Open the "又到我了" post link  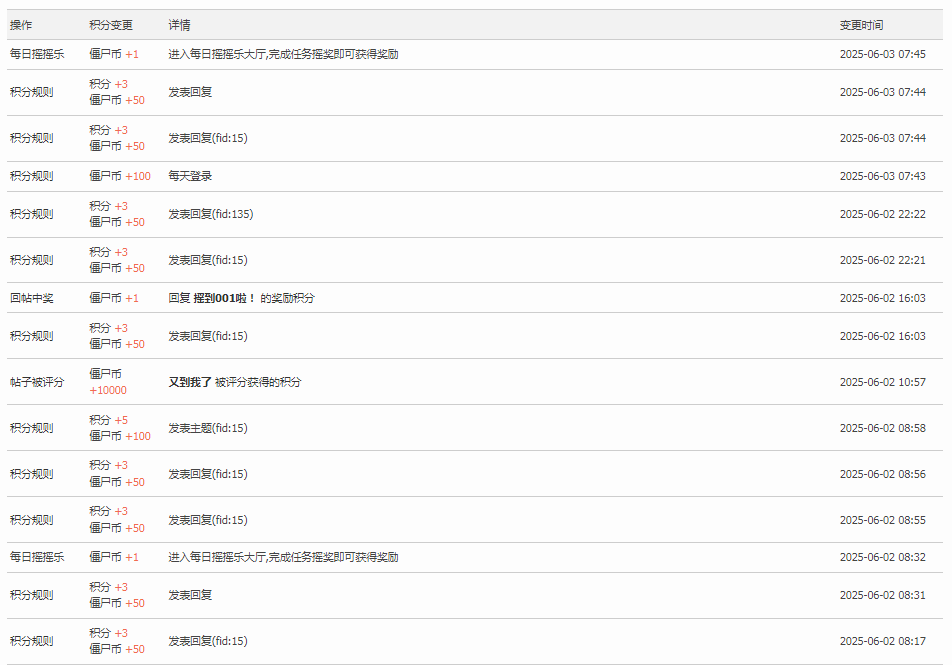click(190, 382)
